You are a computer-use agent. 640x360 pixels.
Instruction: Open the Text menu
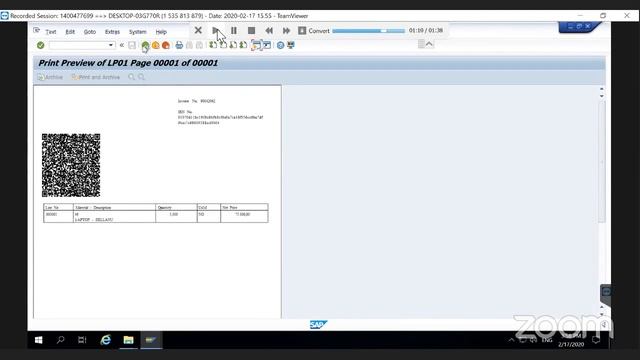point(51,32)
